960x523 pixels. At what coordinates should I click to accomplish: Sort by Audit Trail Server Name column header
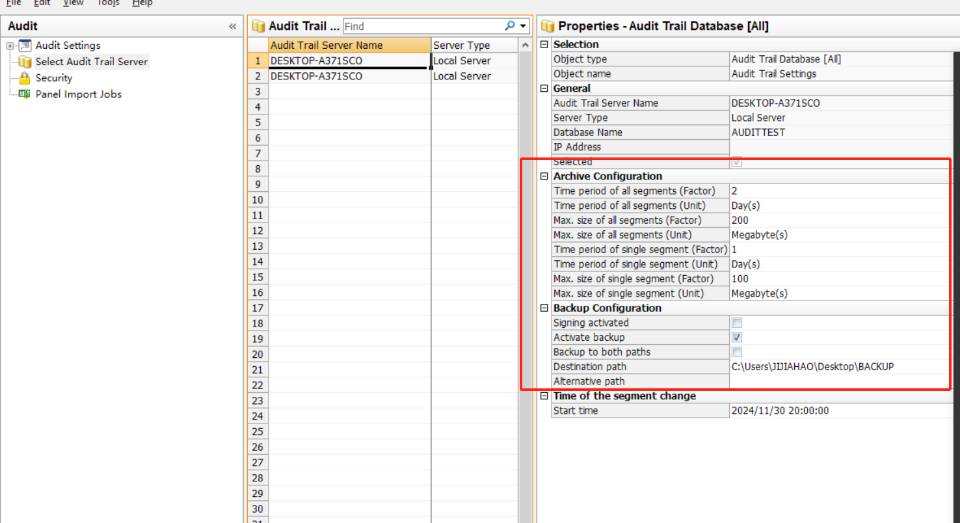[x=326, y=45]
